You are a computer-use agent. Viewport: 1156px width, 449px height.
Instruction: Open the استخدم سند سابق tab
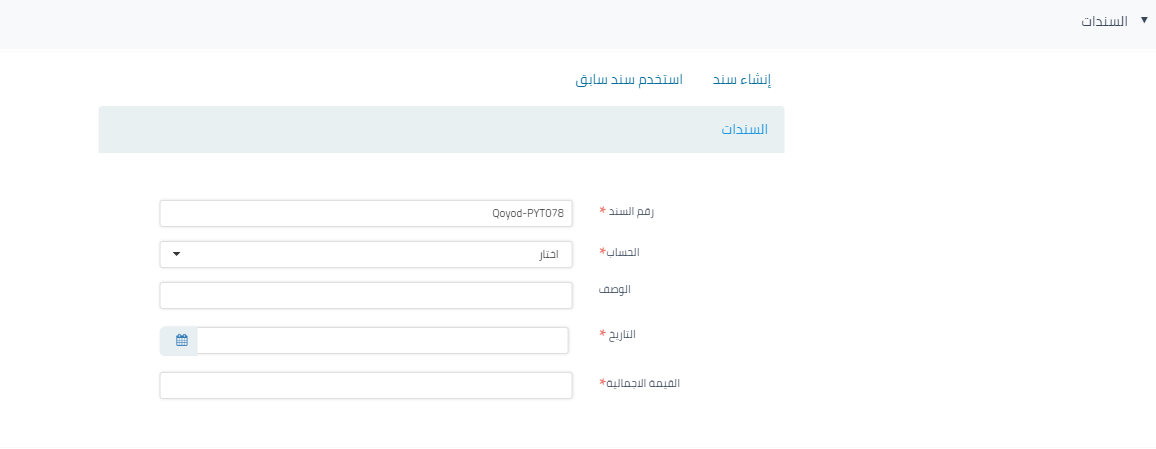point(628,79)
